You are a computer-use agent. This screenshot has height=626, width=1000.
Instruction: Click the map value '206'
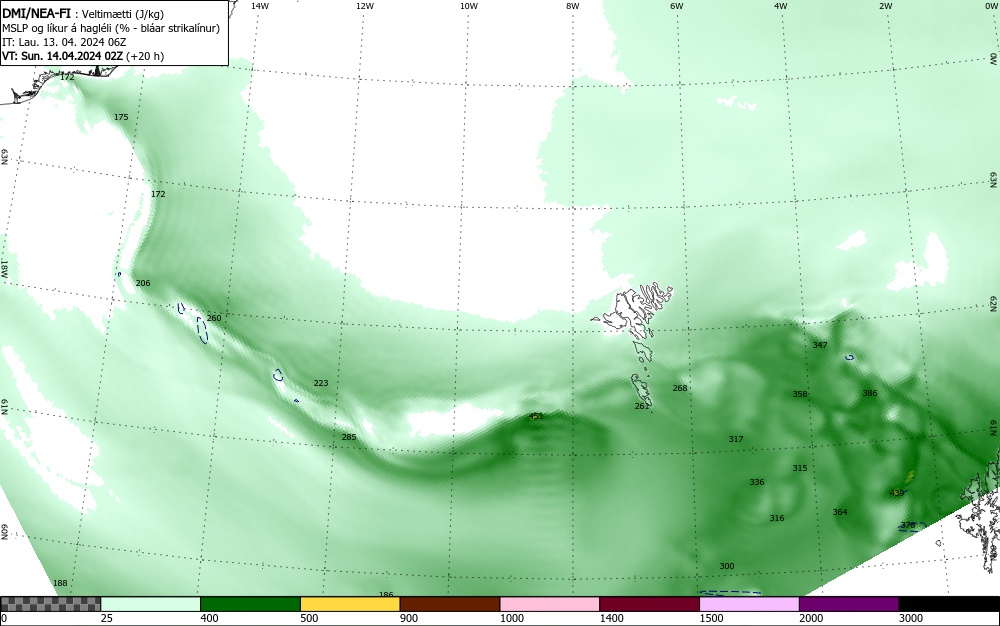click(143, 283)
